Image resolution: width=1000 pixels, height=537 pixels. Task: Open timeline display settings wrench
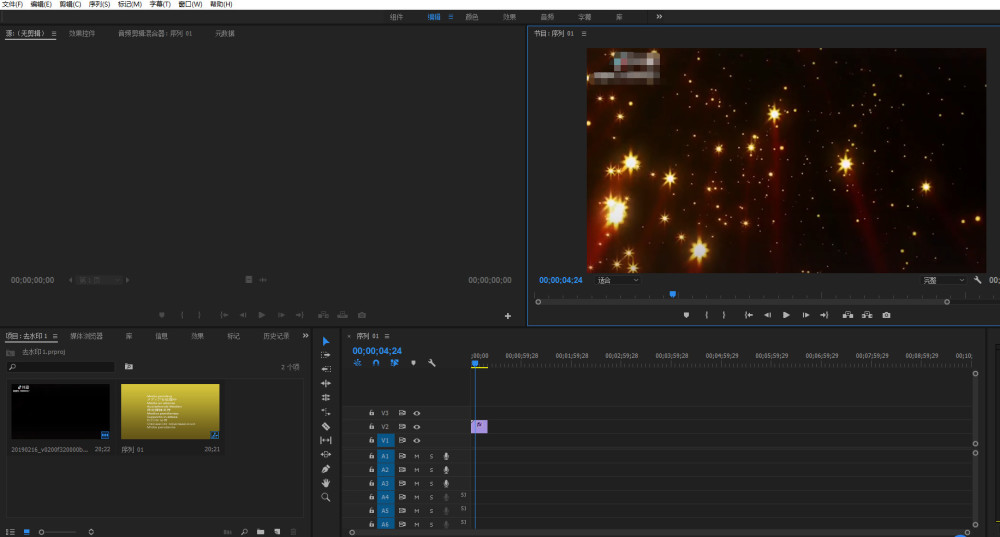(432, 363)
